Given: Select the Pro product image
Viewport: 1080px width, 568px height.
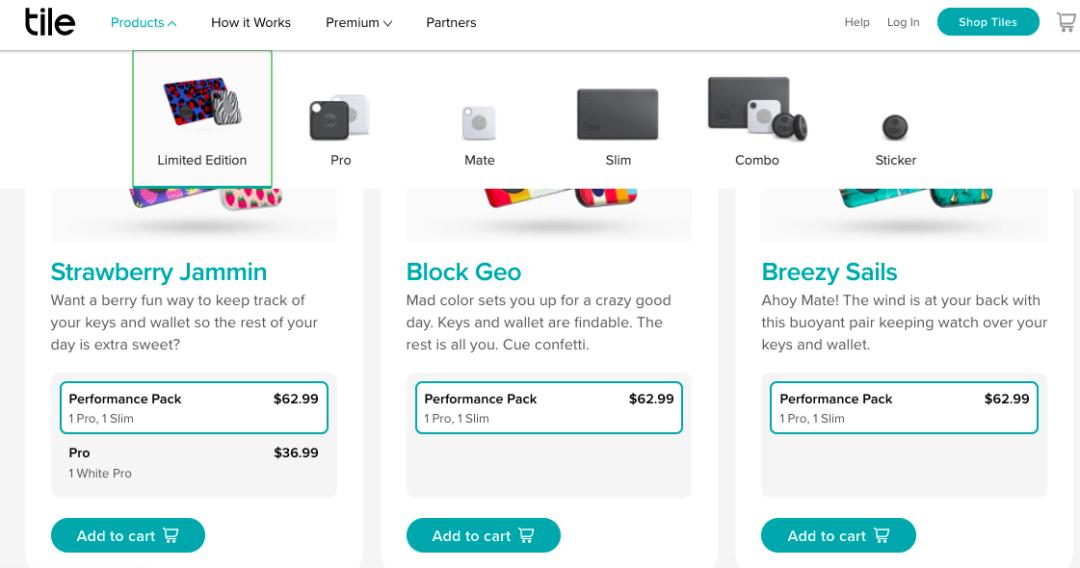Looking at the screenshot, I should [x=340, y=120].
